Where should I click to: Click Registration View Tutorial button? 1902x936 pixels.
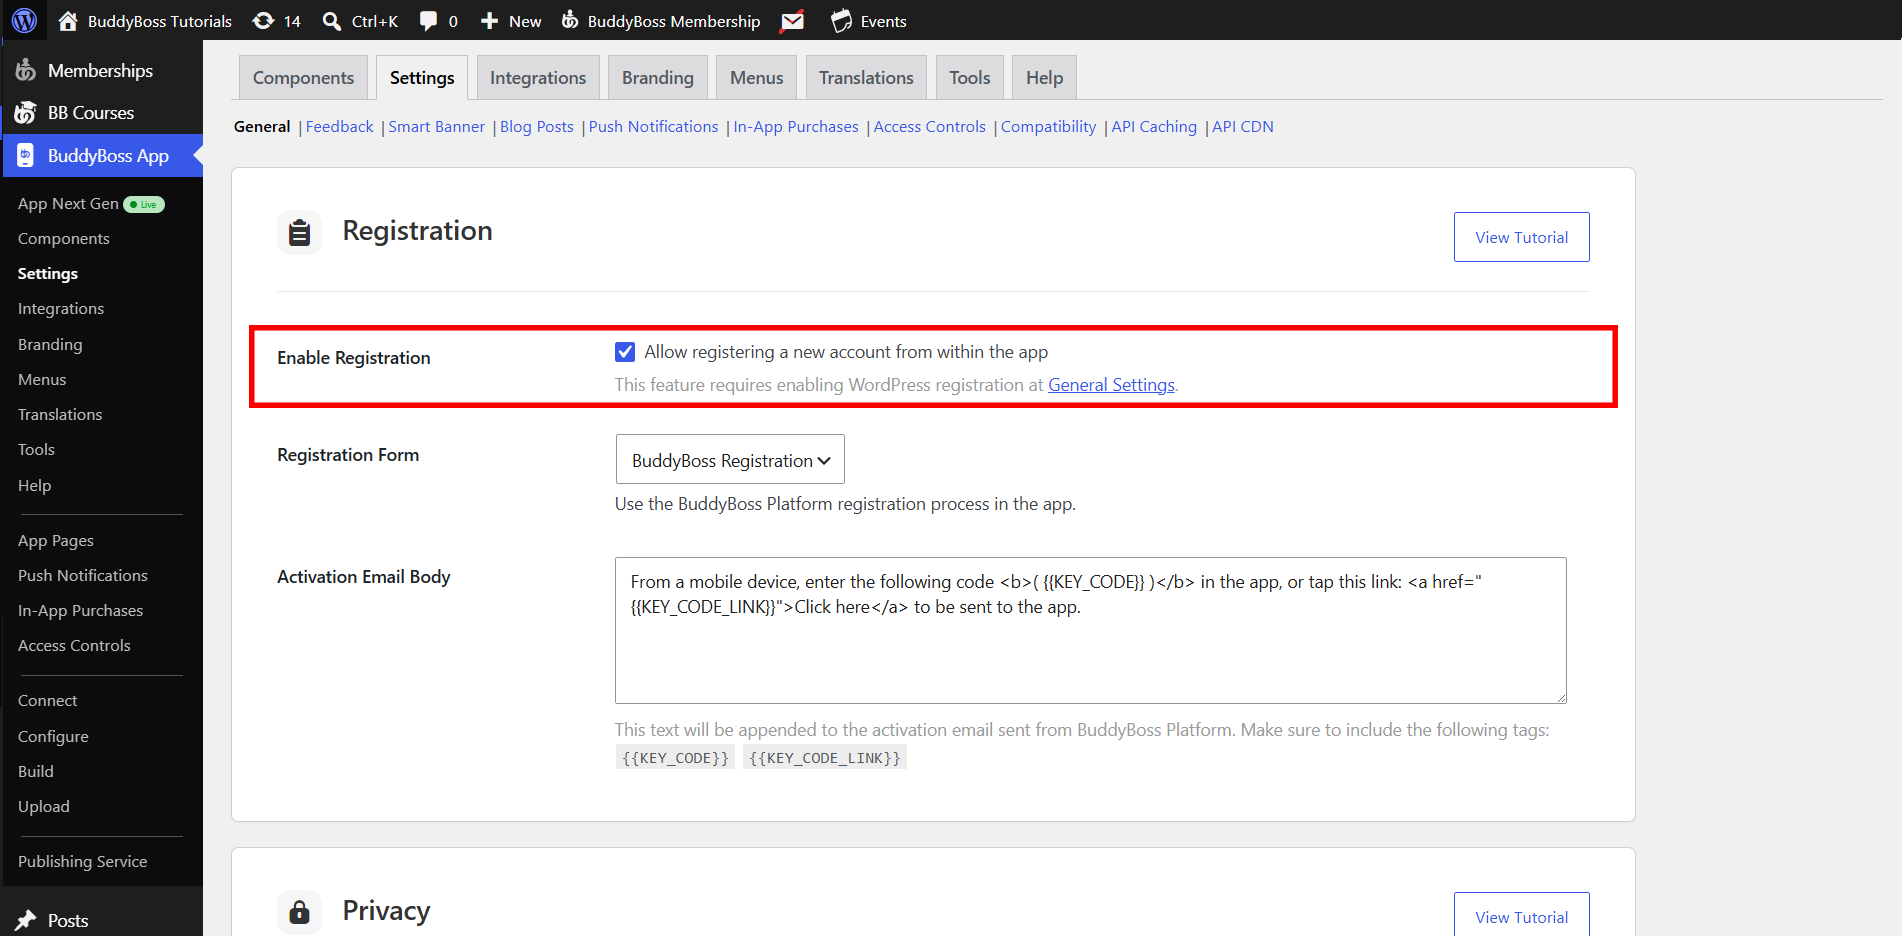(x=1521, y=237)
